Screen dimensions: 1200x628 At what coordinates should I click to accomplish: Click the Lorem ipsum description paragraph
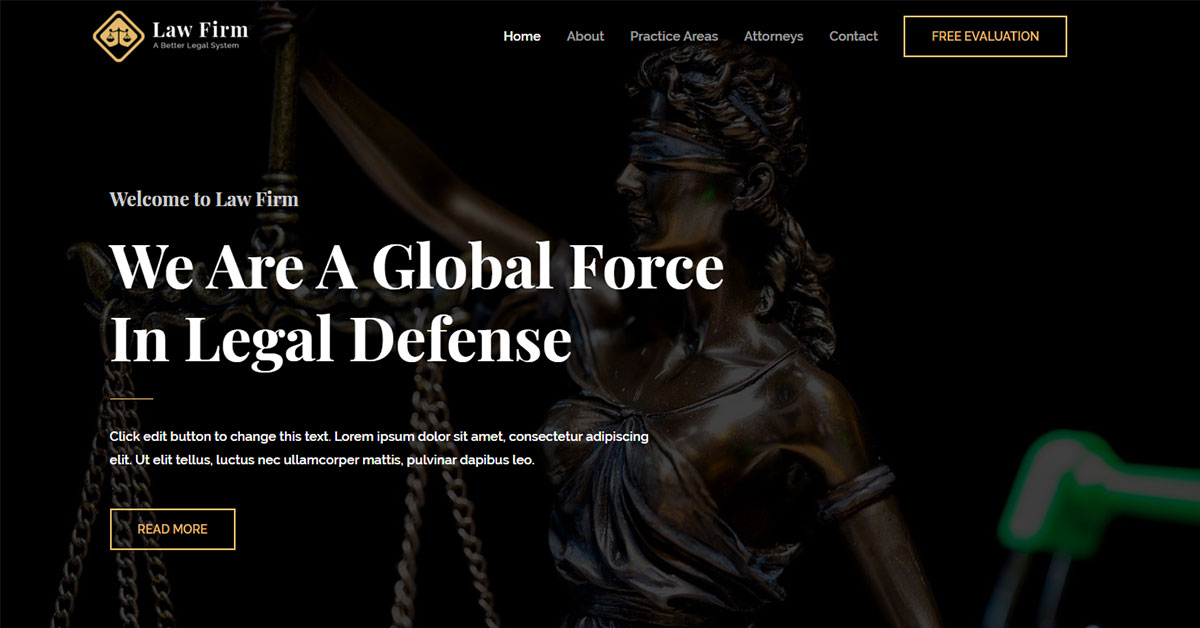pos(378,449)
